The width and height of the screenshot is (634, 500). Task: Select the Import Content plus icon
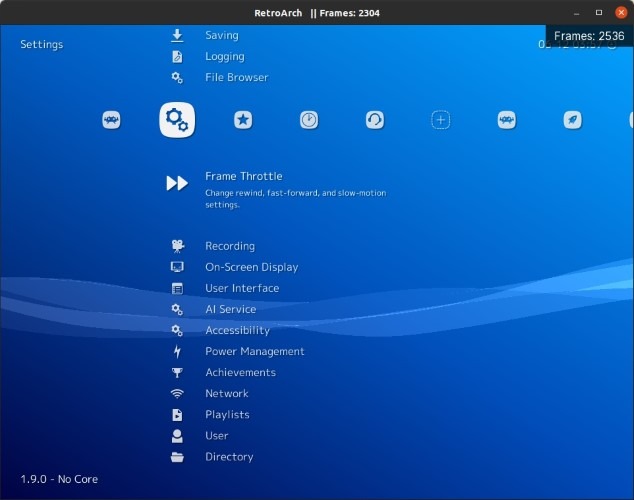[x=441, y=120]
